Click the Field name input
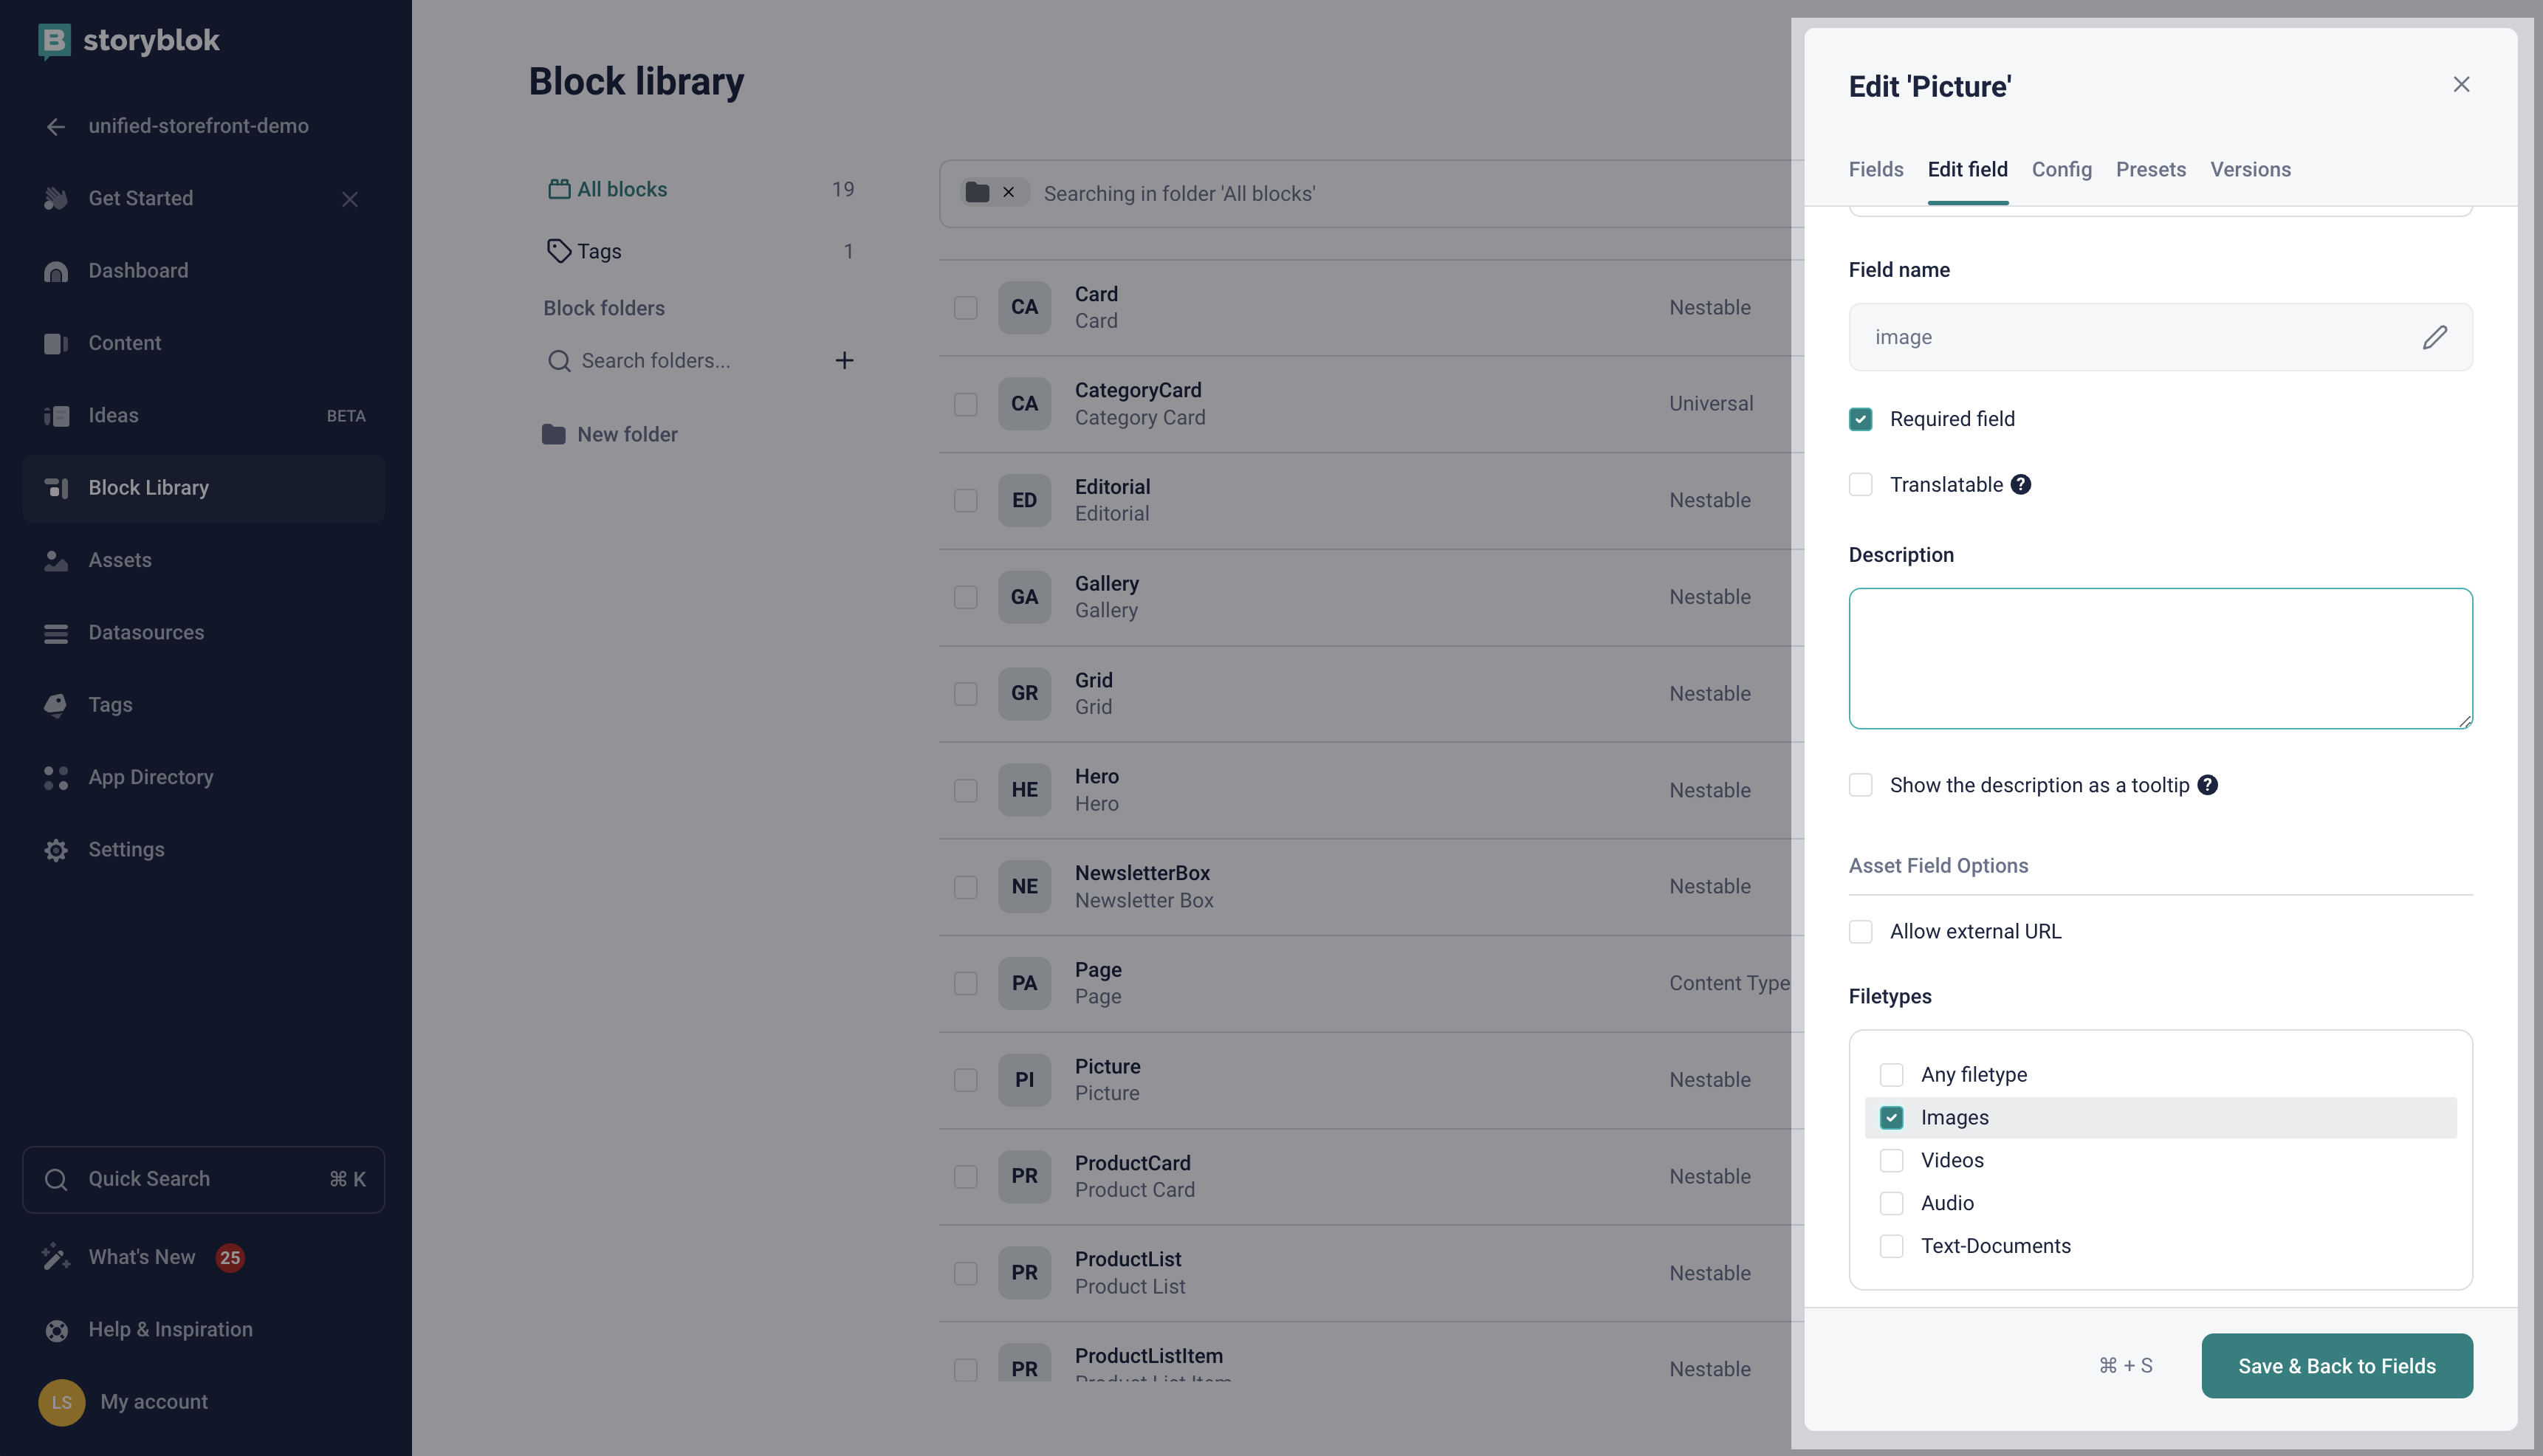2543x1456 pixels. (x=2160, y=337)
